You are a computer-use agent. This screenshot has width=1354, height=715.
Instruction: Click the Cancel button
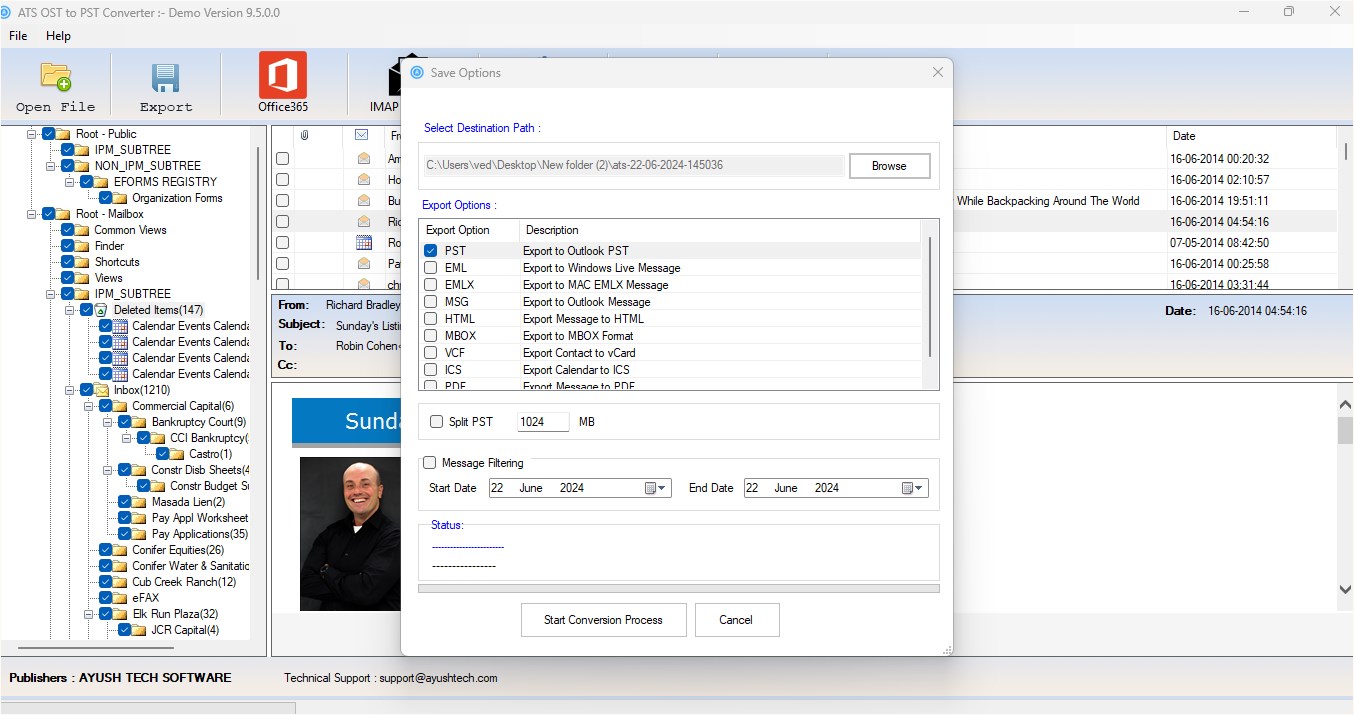click(x=736, y=620)
